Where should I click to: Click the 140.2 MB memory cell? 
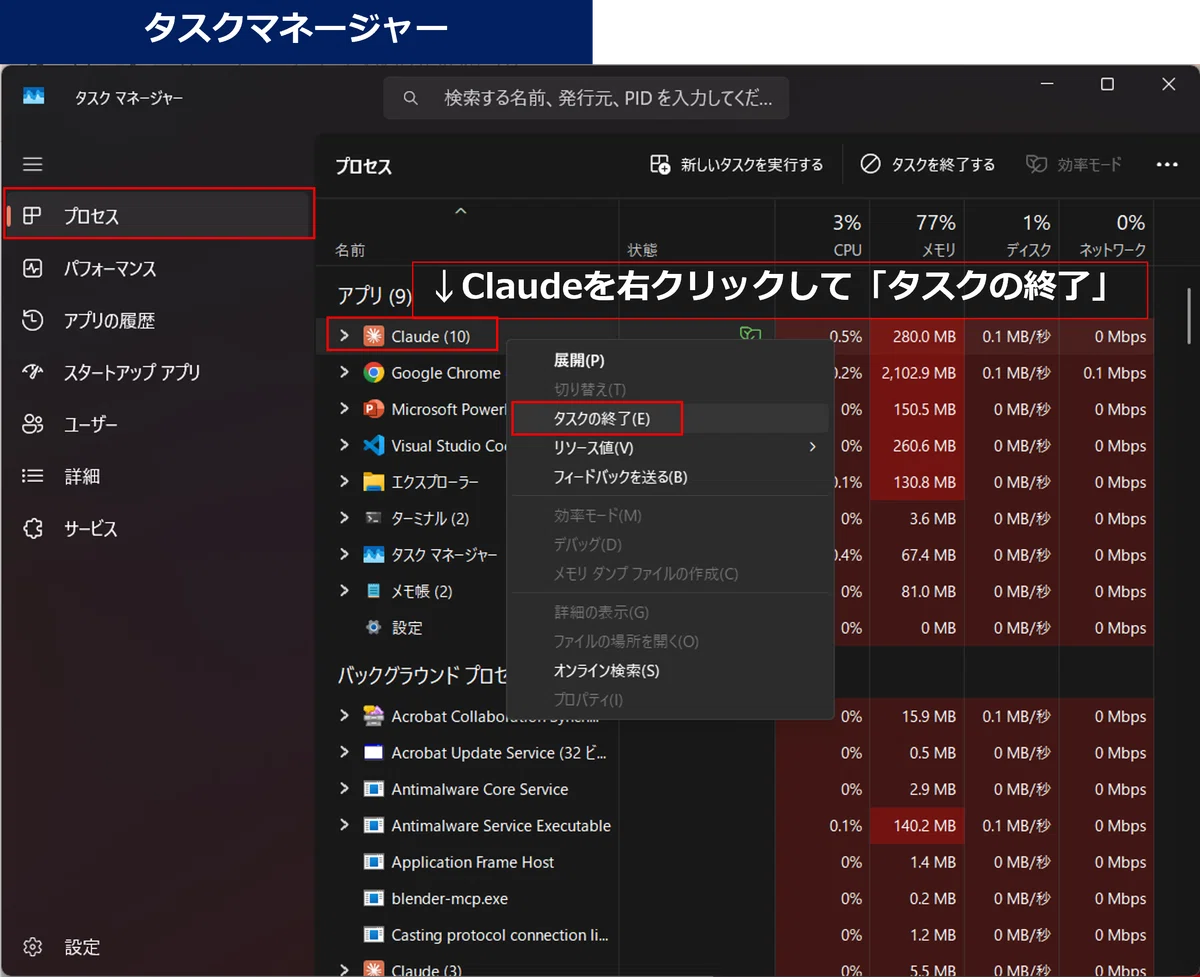tap(917, 825)
